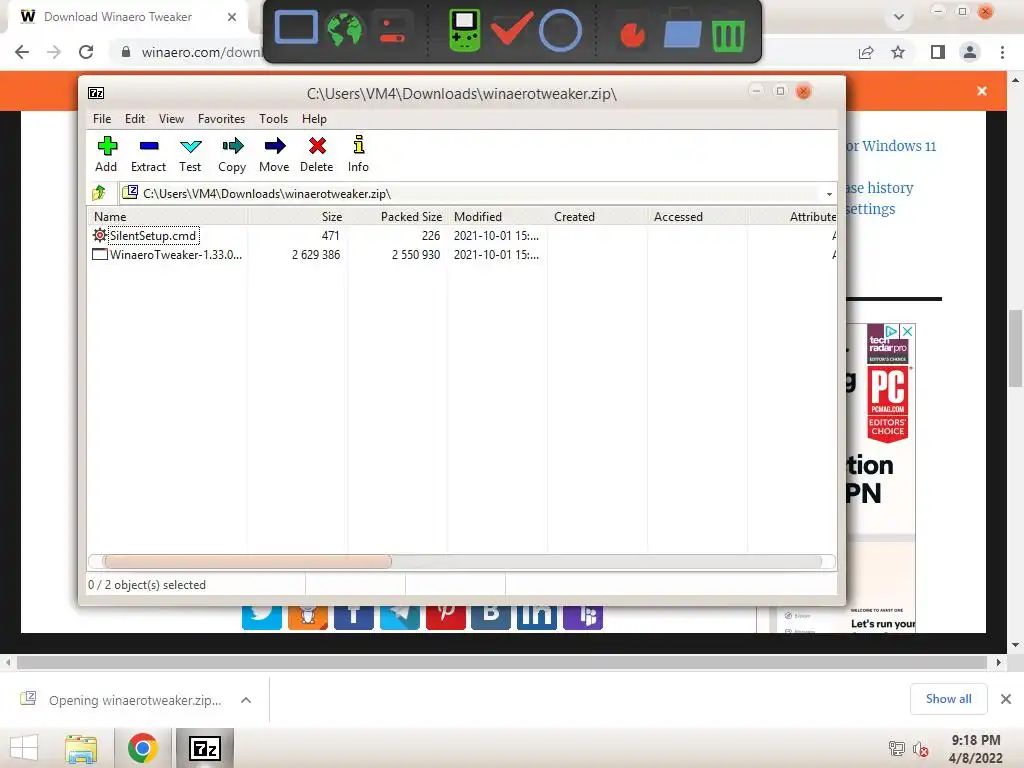Click the red pie timer icon
The image size is (1024, 768).
(x=632, y=36)
